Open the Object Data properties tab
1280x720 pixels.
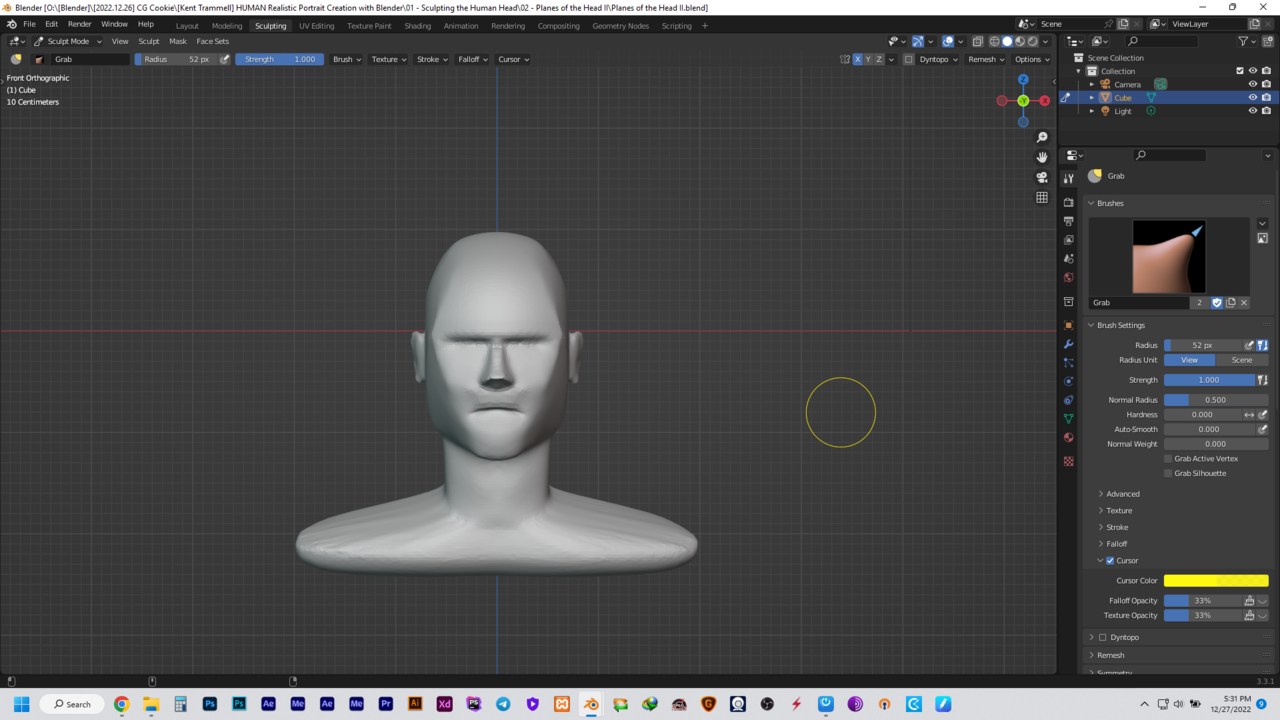click(1069, 419)
